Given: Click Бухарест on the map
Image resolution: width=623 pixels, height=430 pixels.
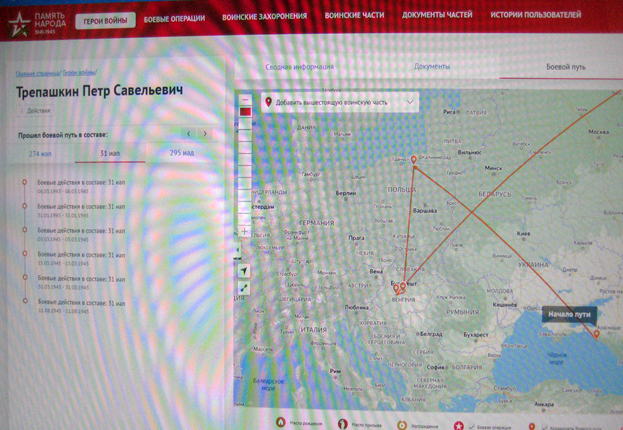Looking at the screenshot, I should [x=476, y=335].
